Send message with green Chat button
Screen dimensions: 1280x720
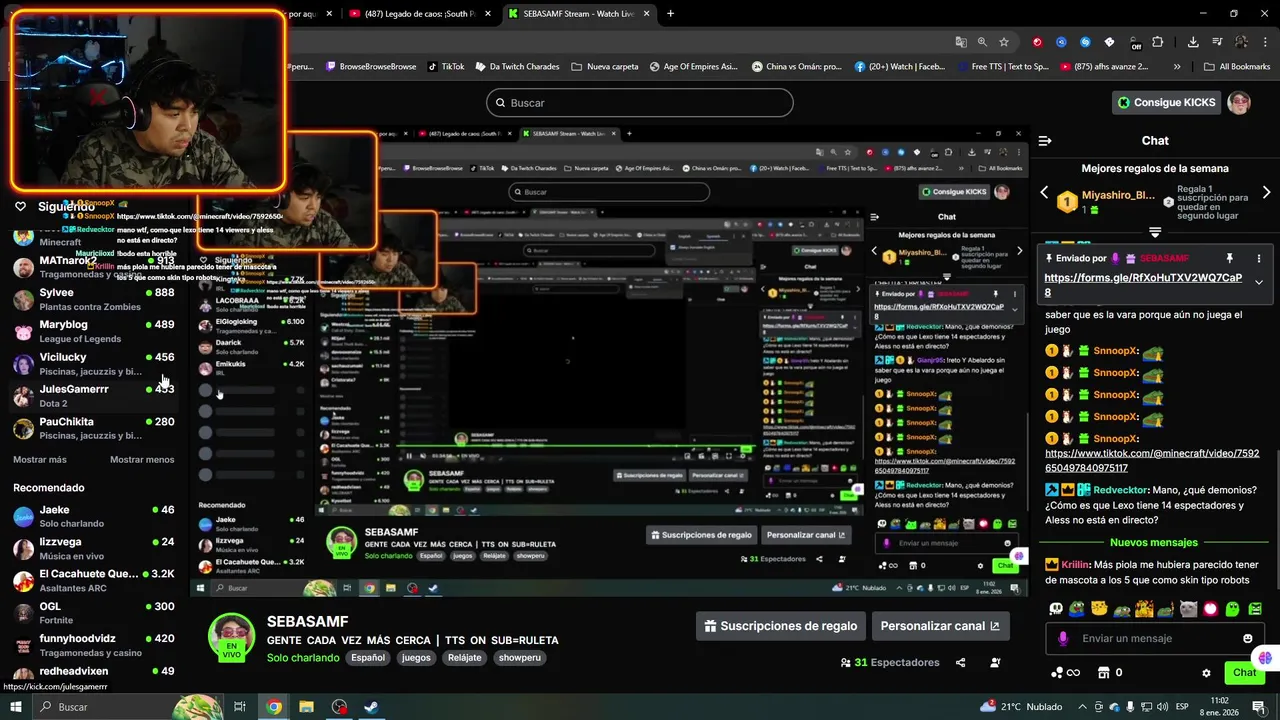click(1244, 673)
